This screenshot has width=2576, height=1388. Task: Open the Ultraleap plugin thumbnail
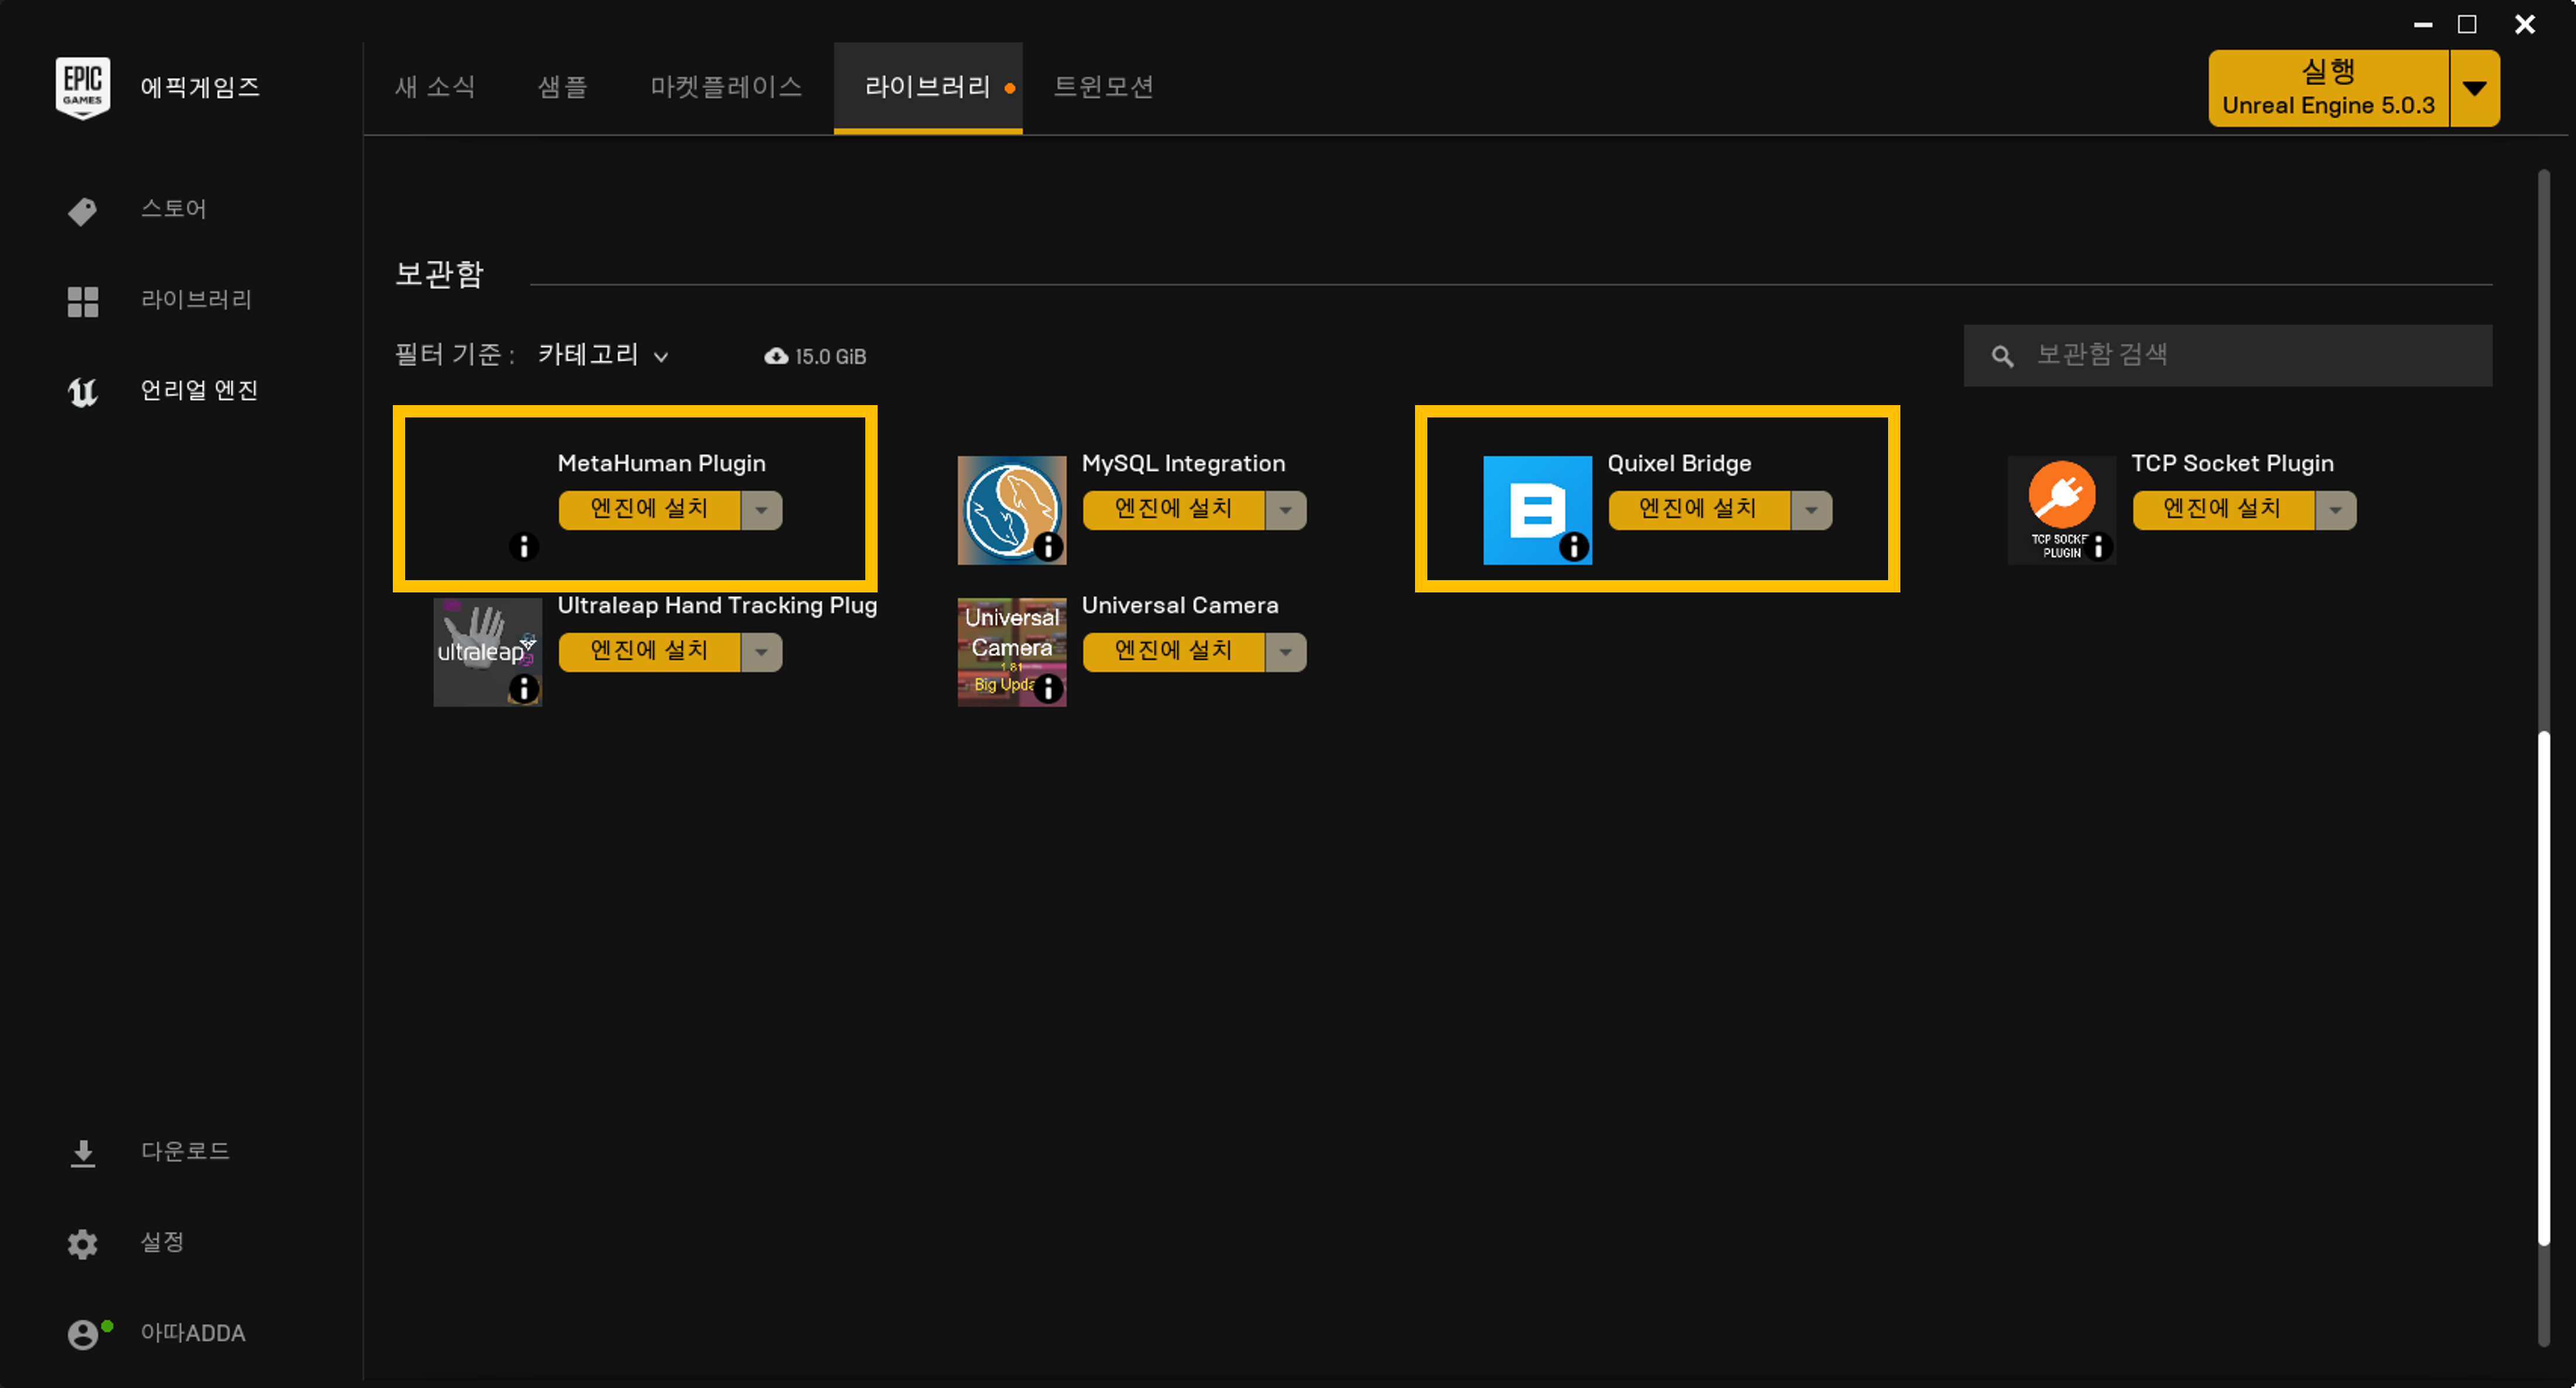click(487, 652)
